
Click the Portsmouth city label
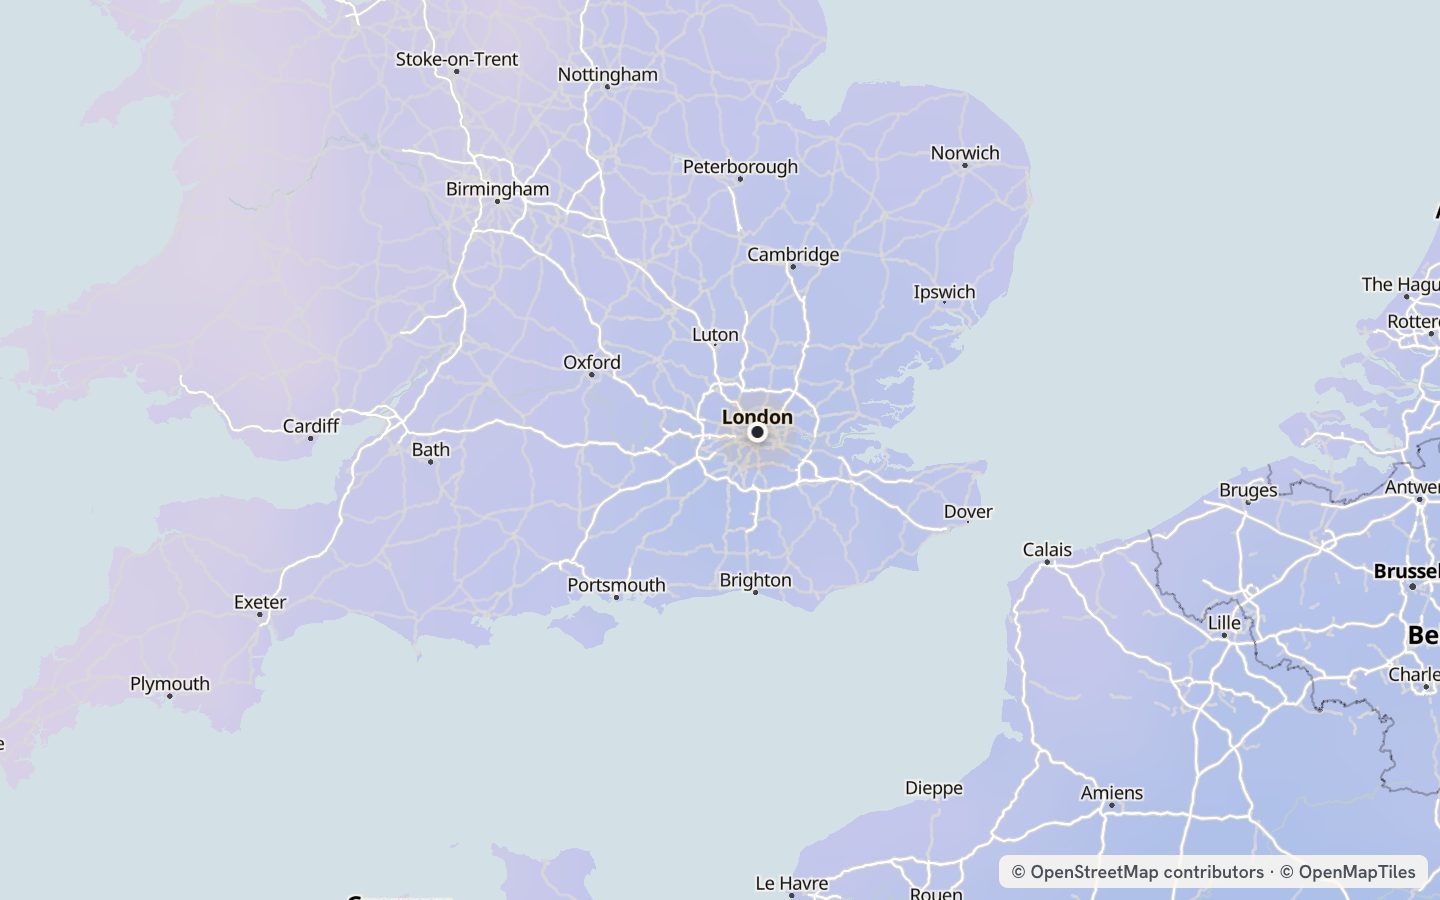point(616,585)
